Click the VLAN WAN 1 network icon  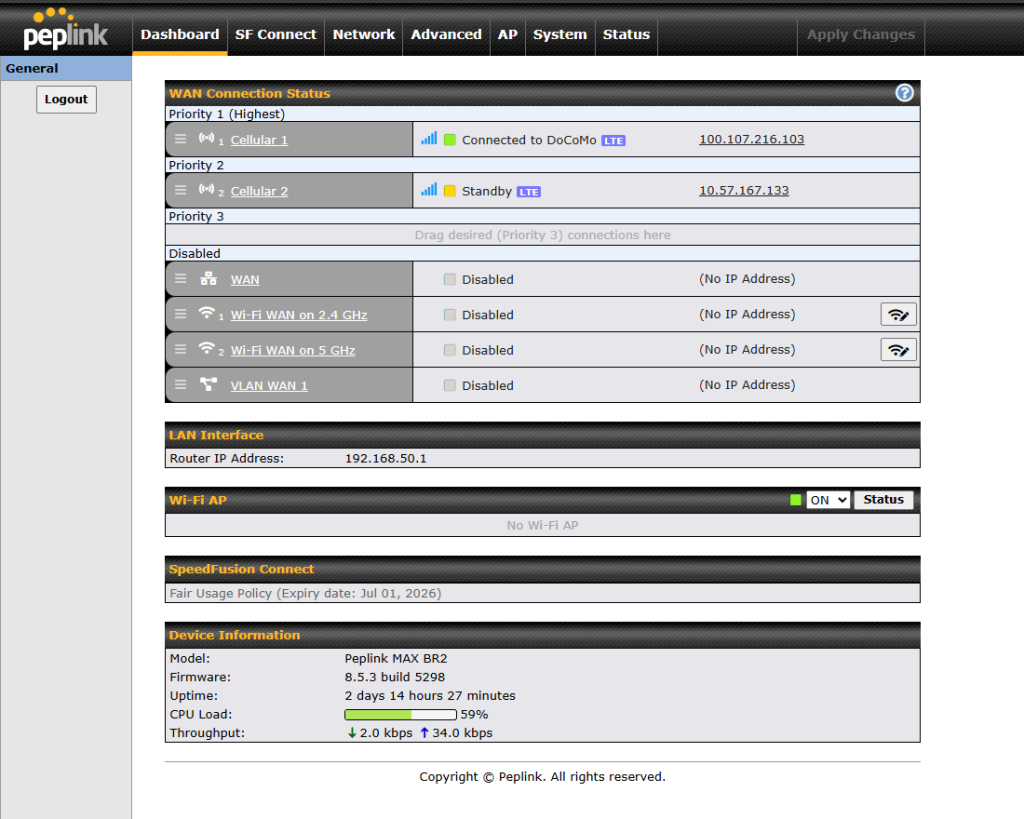point(208,385)
